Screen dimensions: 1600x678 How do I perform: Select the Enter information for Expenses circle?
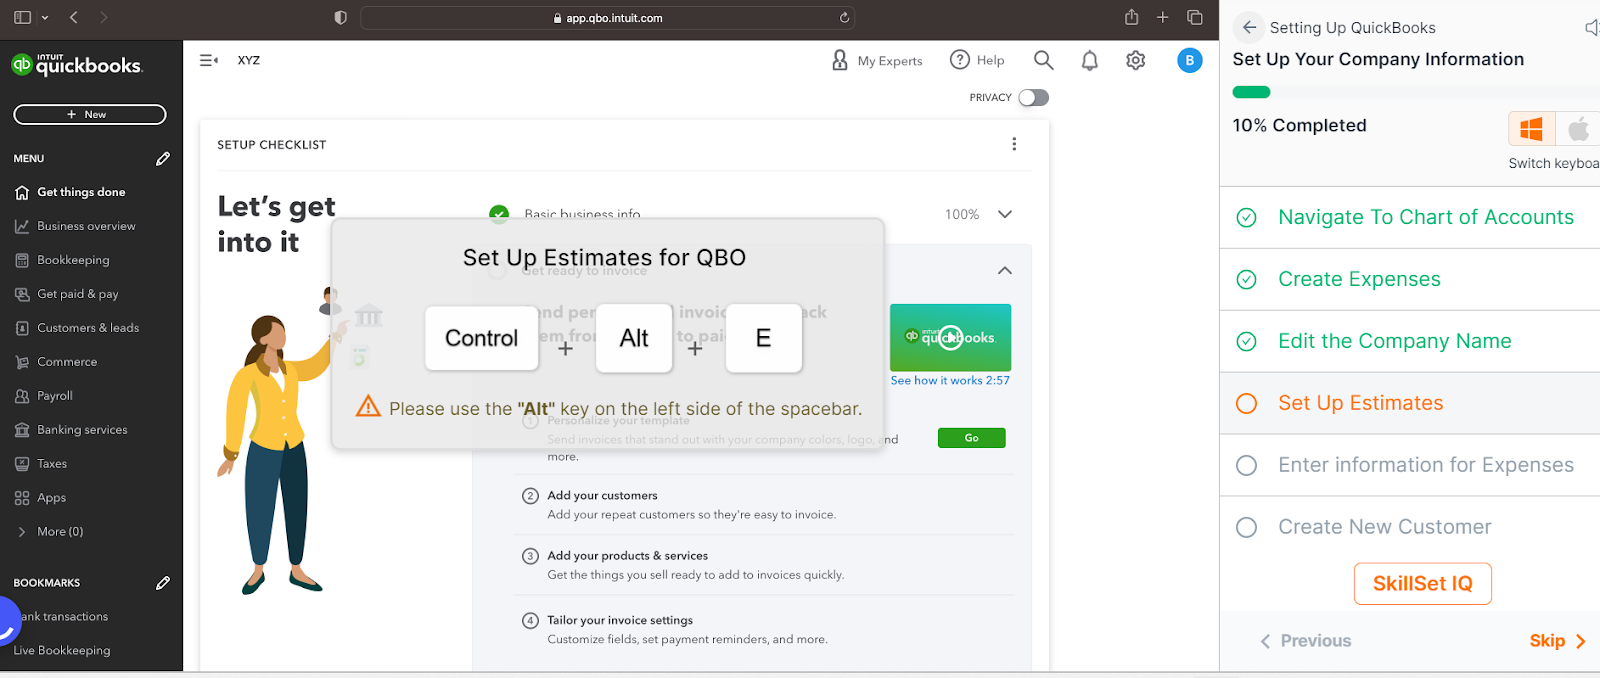click(x=1246, y=465)
